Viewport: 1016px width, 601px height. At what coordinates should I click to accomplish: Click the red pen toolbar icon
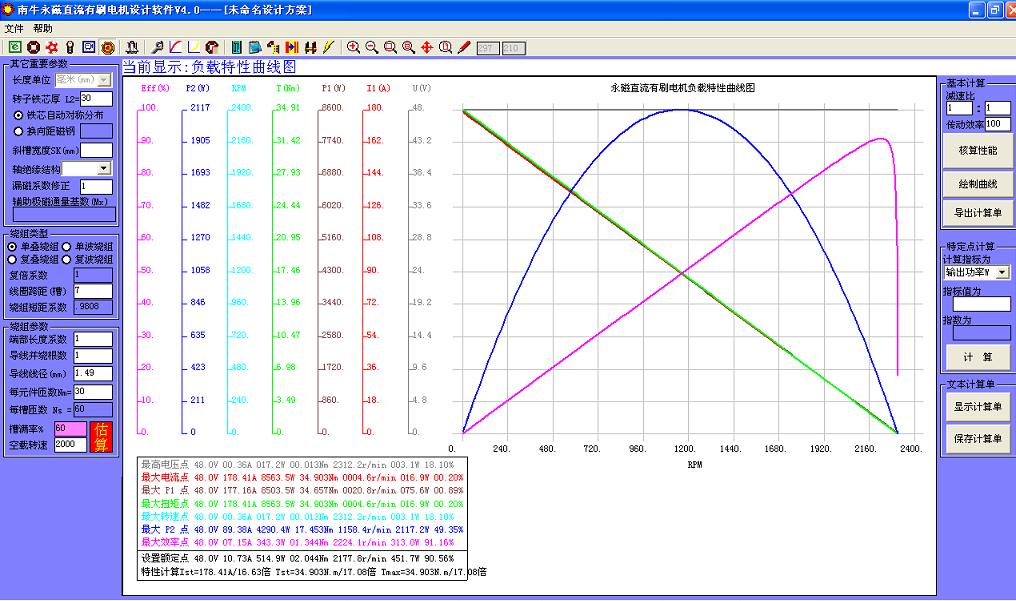click(x=464, y=47)
